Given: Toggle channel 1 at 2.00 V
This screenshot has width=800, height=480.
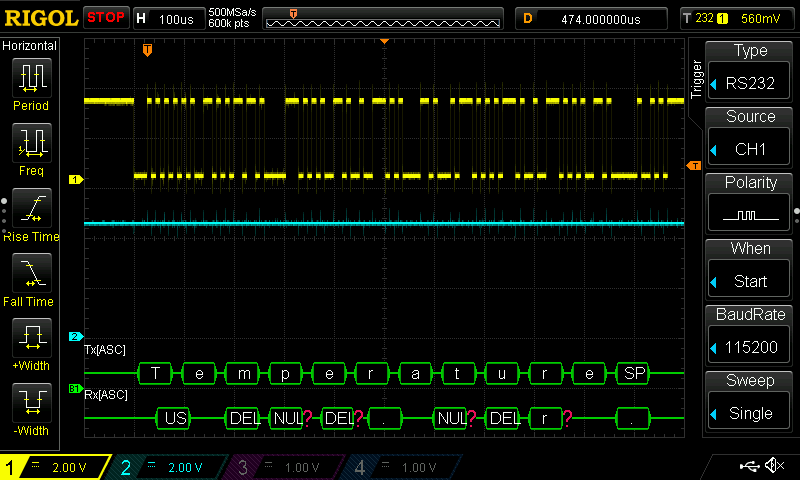Looking at the screenshot, I should pyautogui.click(x=56, y=467).
